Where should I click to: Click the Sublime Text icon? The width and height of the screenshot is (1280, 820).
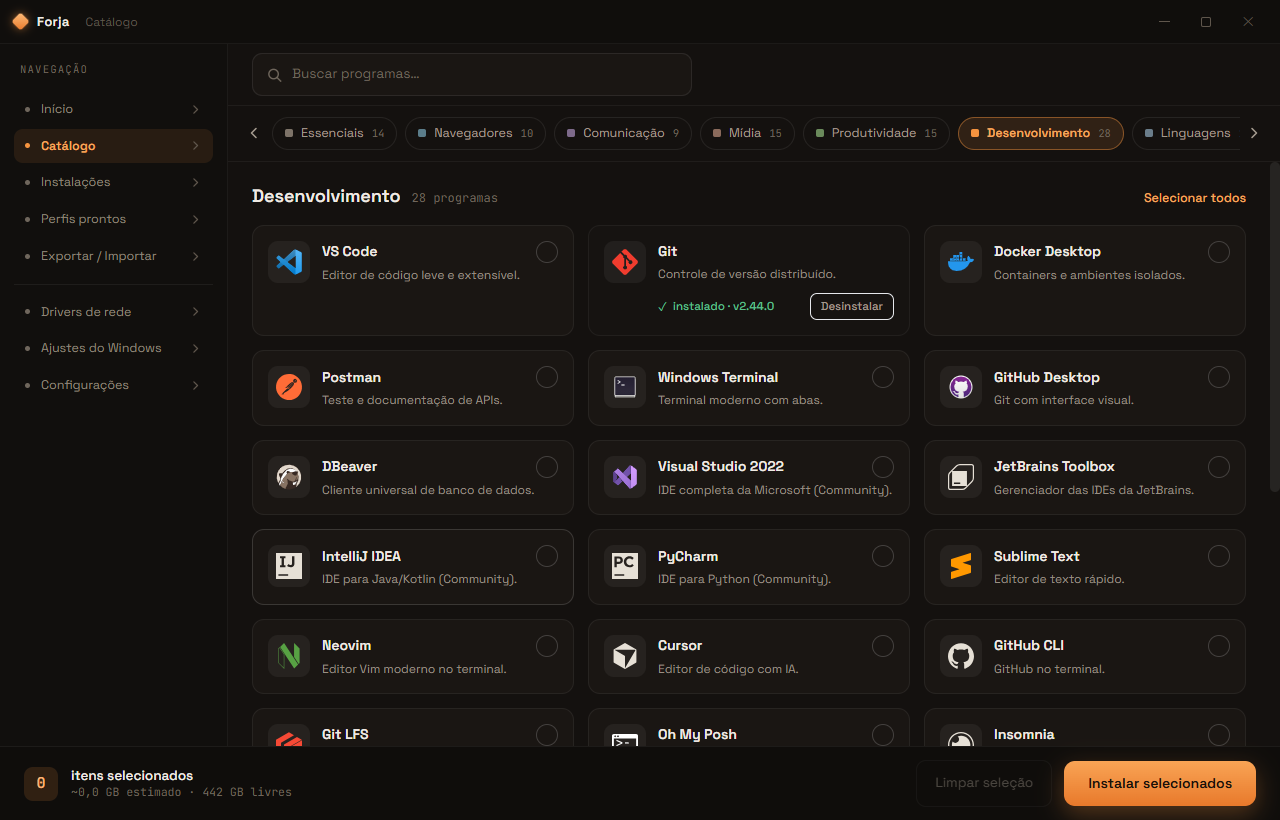pyautogui.click(x=961, y=566)
